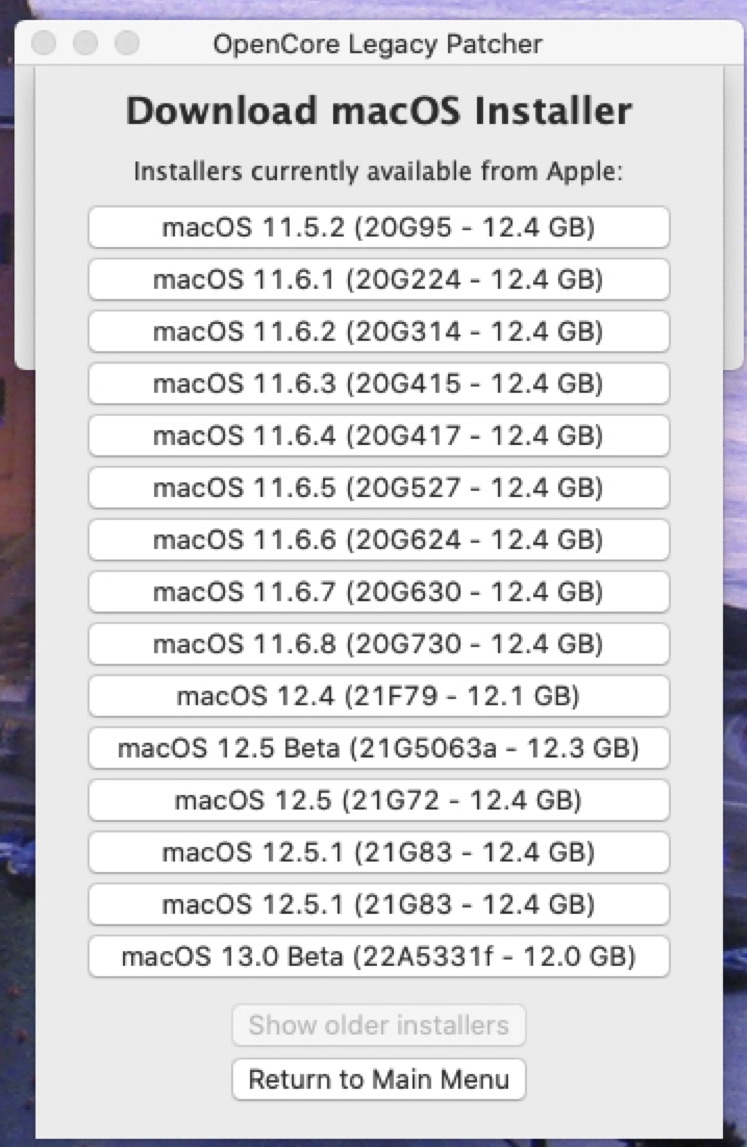Screen dimensions: 747x1147
Task: Click the macOS 11.6.3 (20G415) entry
Action: coord(378,384)
